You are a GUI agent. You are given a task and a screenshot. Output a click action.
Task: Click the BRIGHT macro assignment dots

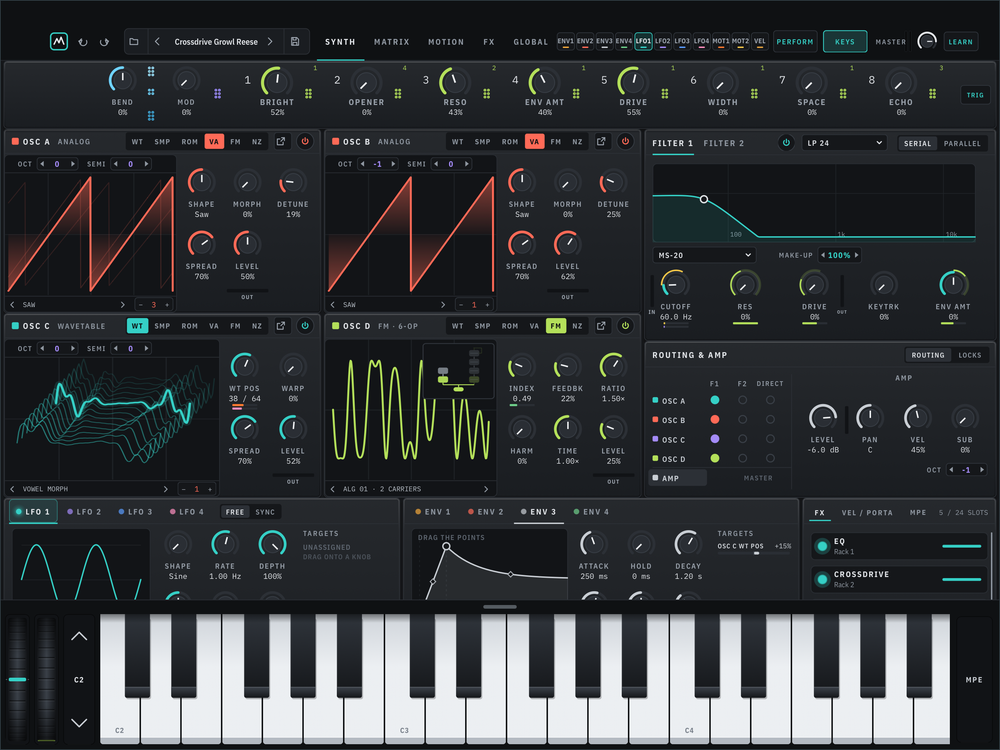point(308,94)
